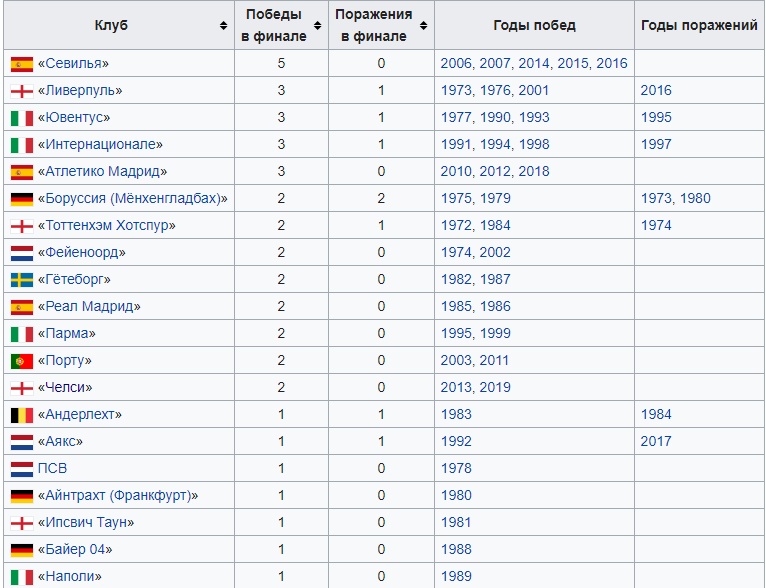766x588 pixels.
Task: Open 1980 in Боруссия's loss years
Action: pos(695,198)
